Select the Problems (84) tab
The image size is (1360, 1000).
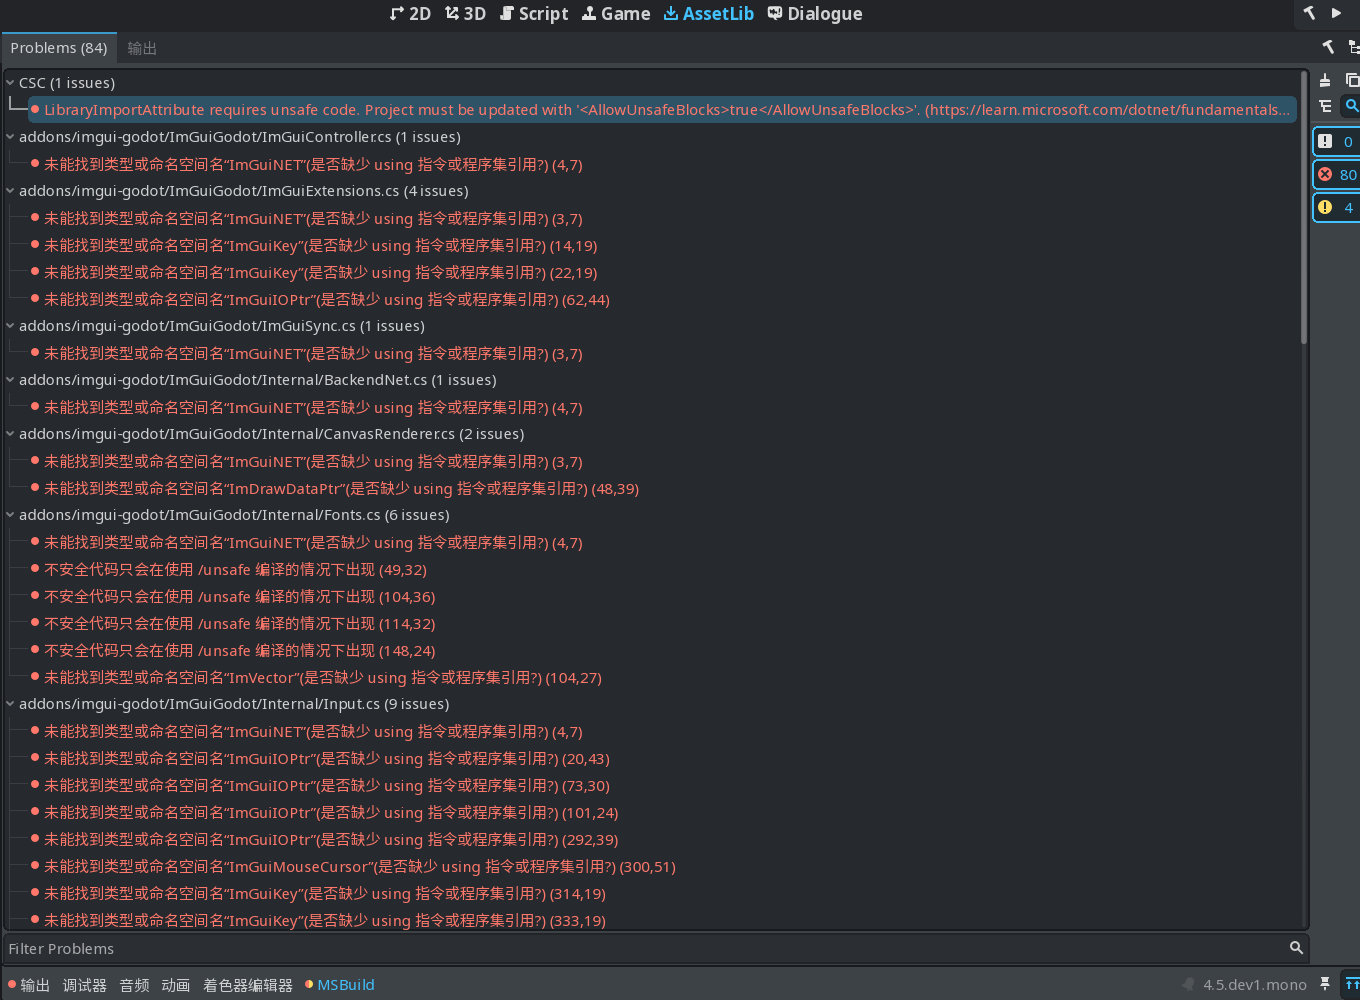tap(59, 48)
